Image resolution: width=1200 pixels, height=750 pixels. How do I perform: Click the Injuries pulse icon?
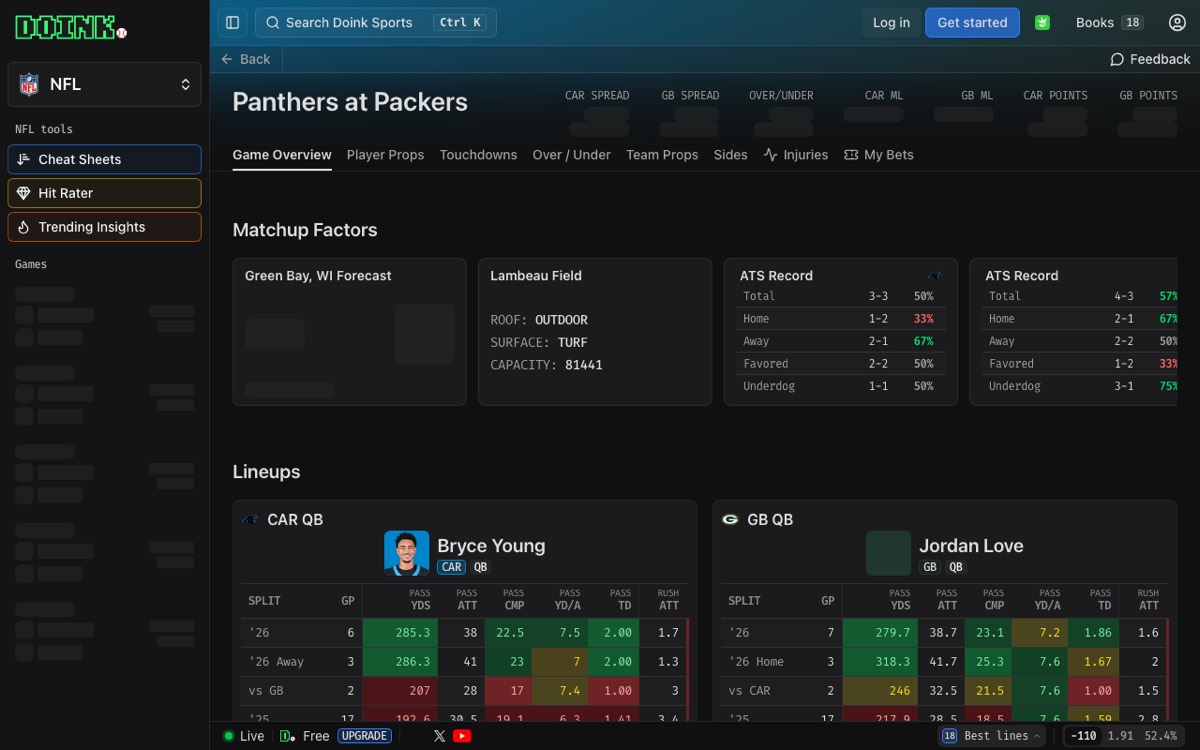770,155
